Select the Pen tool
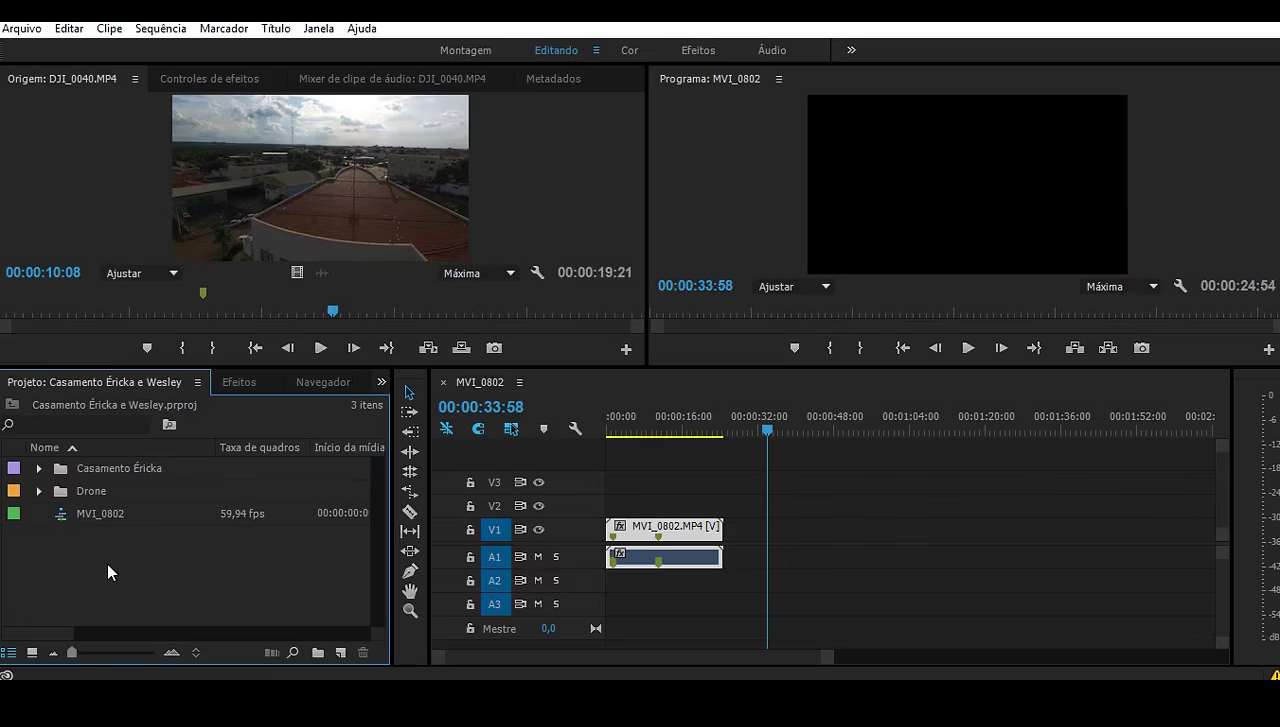This screenshot has height=727, width=1280. tap(409, 571)
